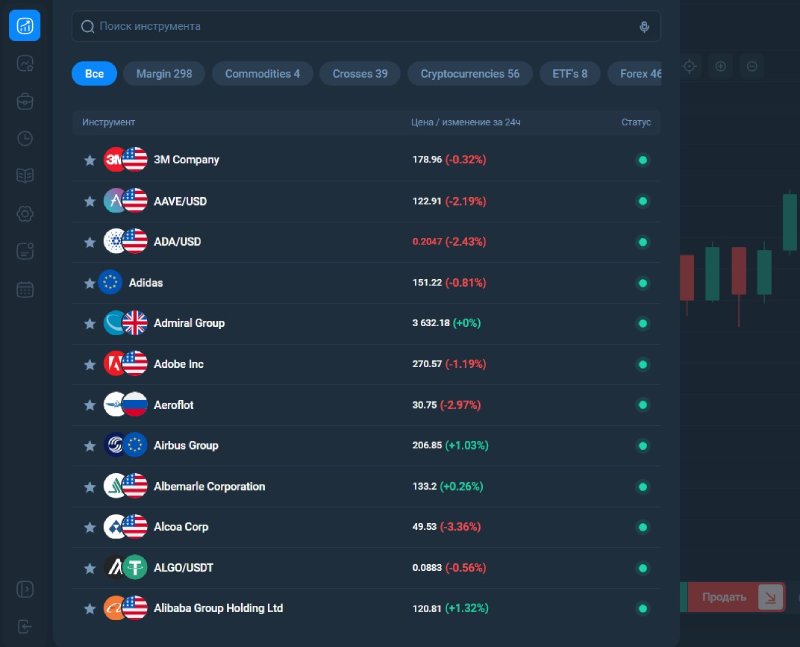Select the Cryptocurrencies 56 filter tab
Screen dimensions: 800x647
pyautogui.click(x=470, y=73)
